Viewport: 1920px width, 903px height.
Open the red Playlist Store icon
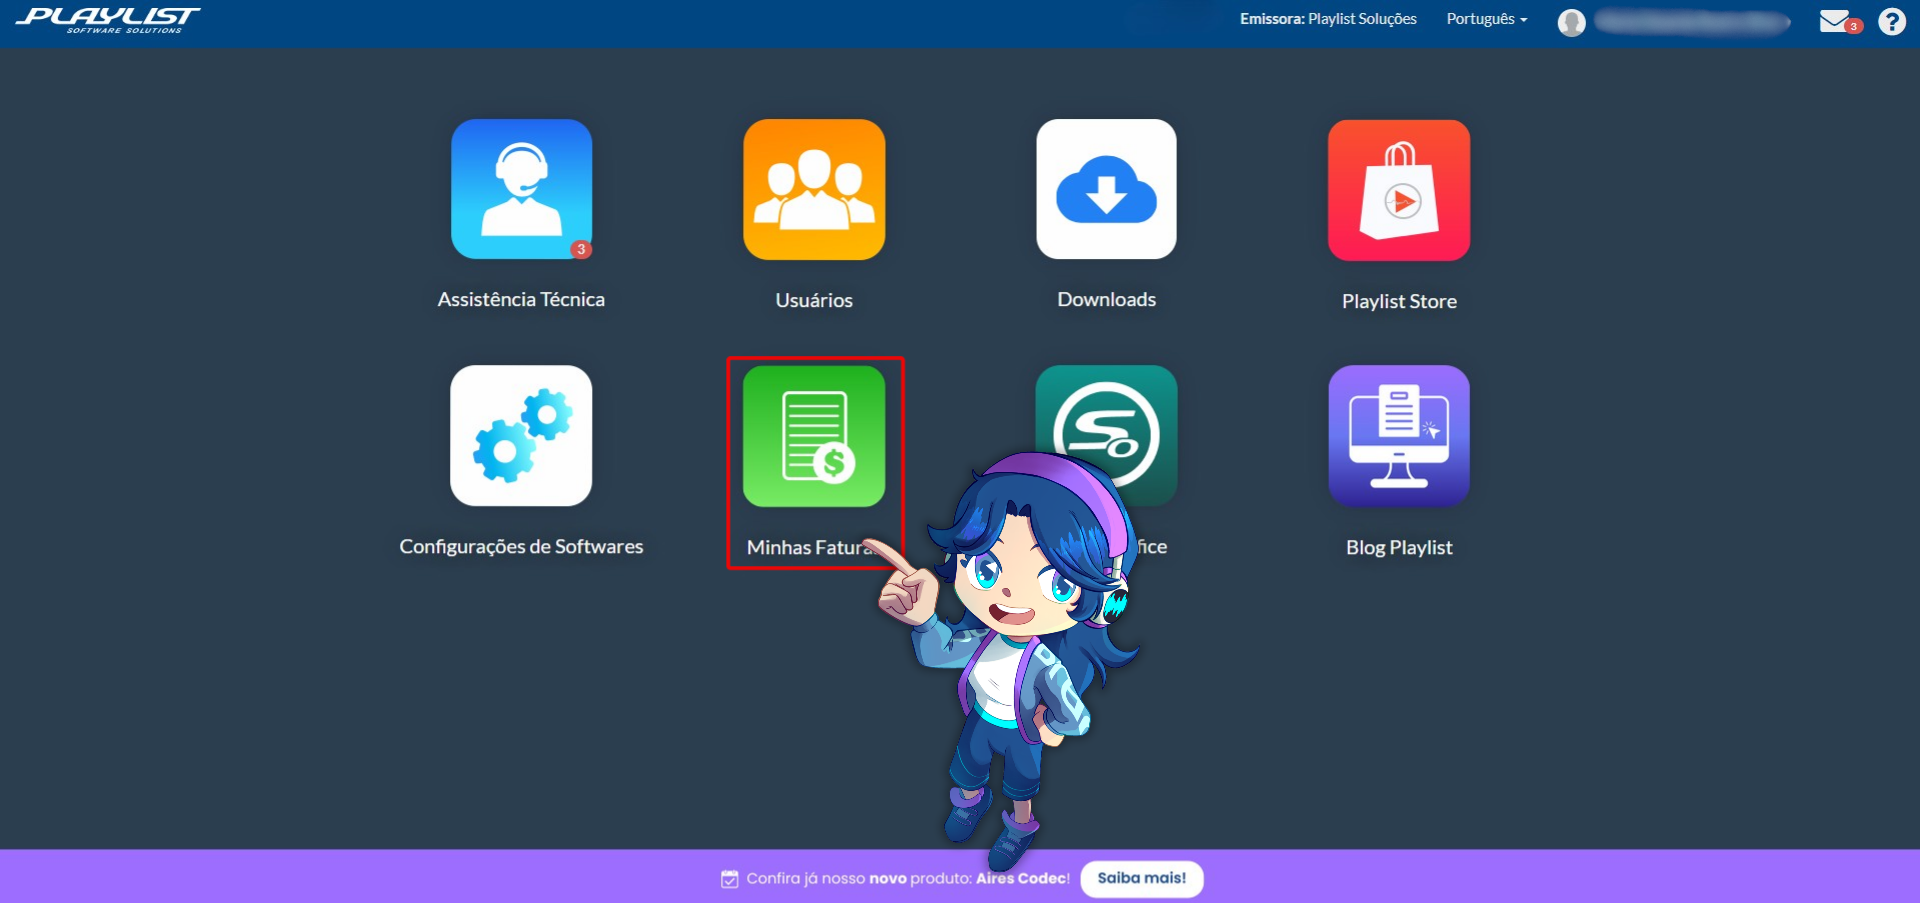(1399, 190)
